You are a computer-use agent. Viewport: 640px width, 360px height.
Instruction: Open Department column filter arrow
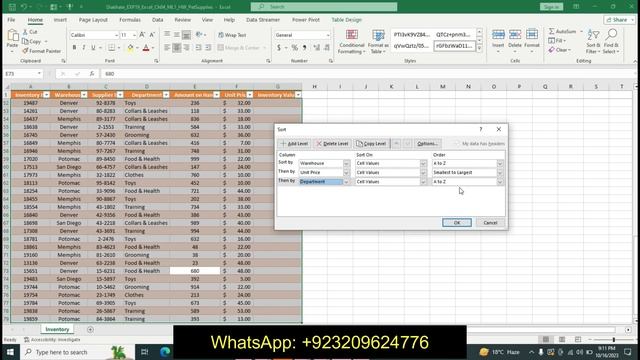click(166, 95)
